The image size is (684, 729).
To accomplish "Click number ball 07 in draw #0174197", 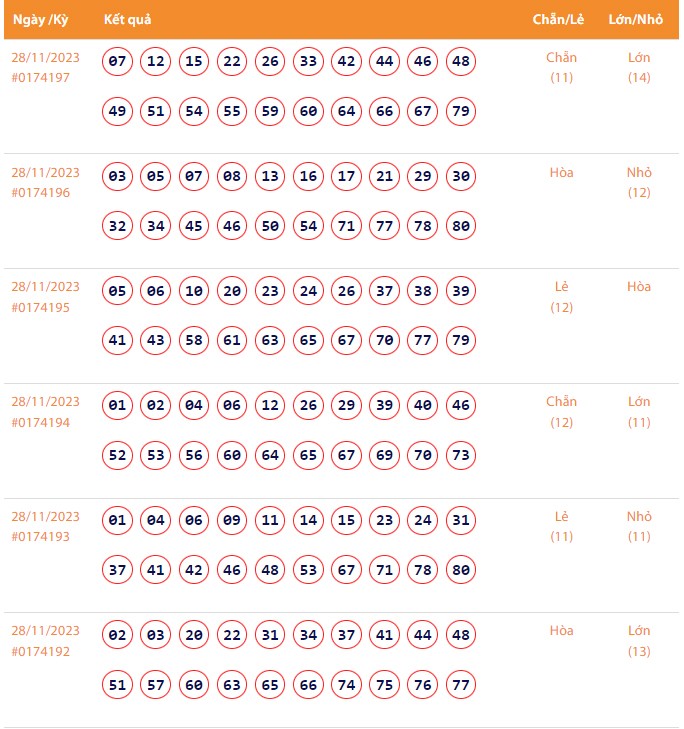I will pos(118,62).
